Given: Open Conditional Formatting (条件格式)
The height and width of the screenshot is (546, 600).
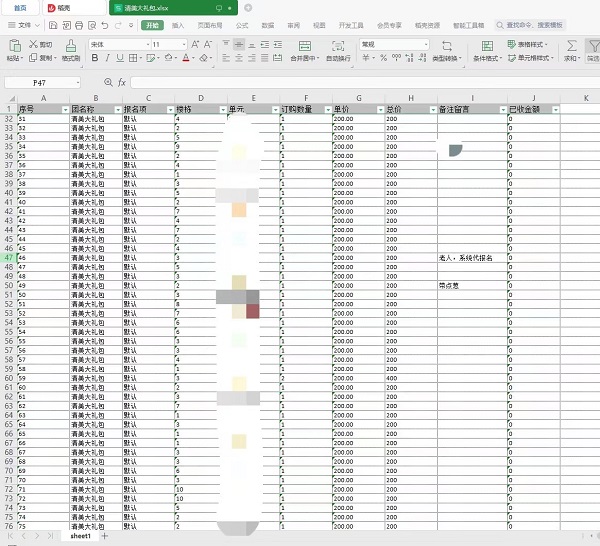Looking at the screenshot, I should point(487,50).
